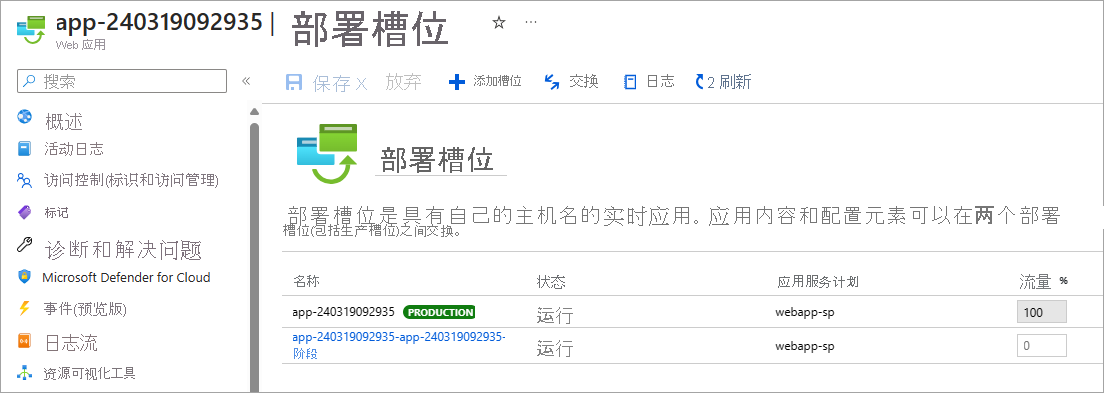
Task: Click the 保存 floppy disk icon
Action: click(294, 82)
